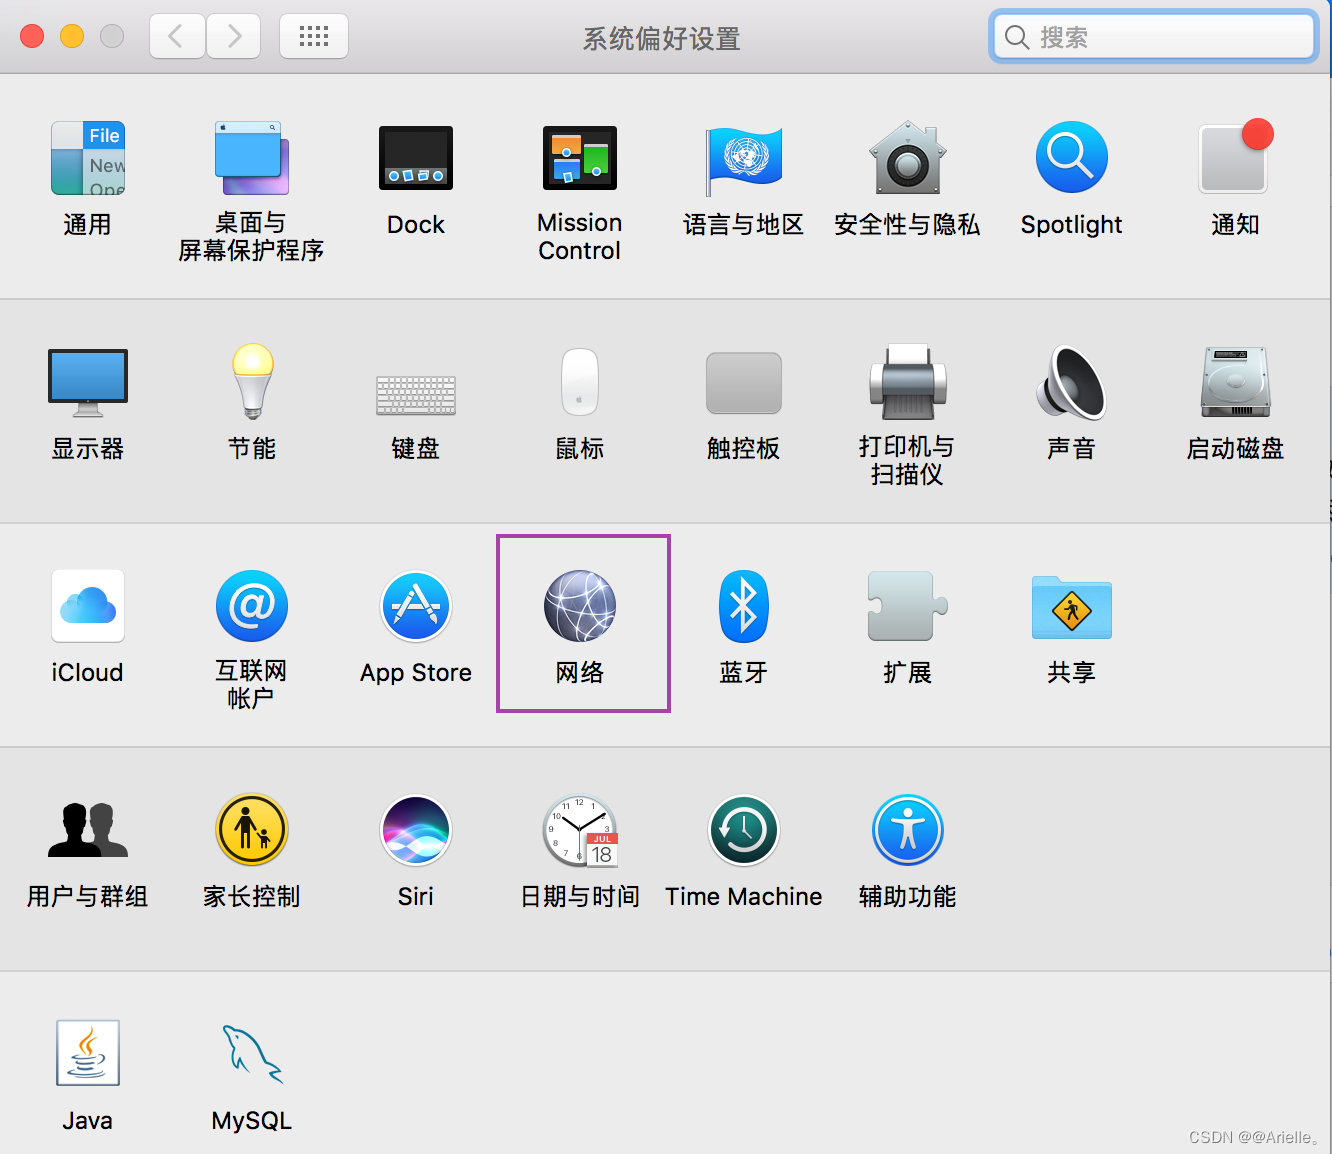Click the yellow minimize window button

(x=72, y=37)
